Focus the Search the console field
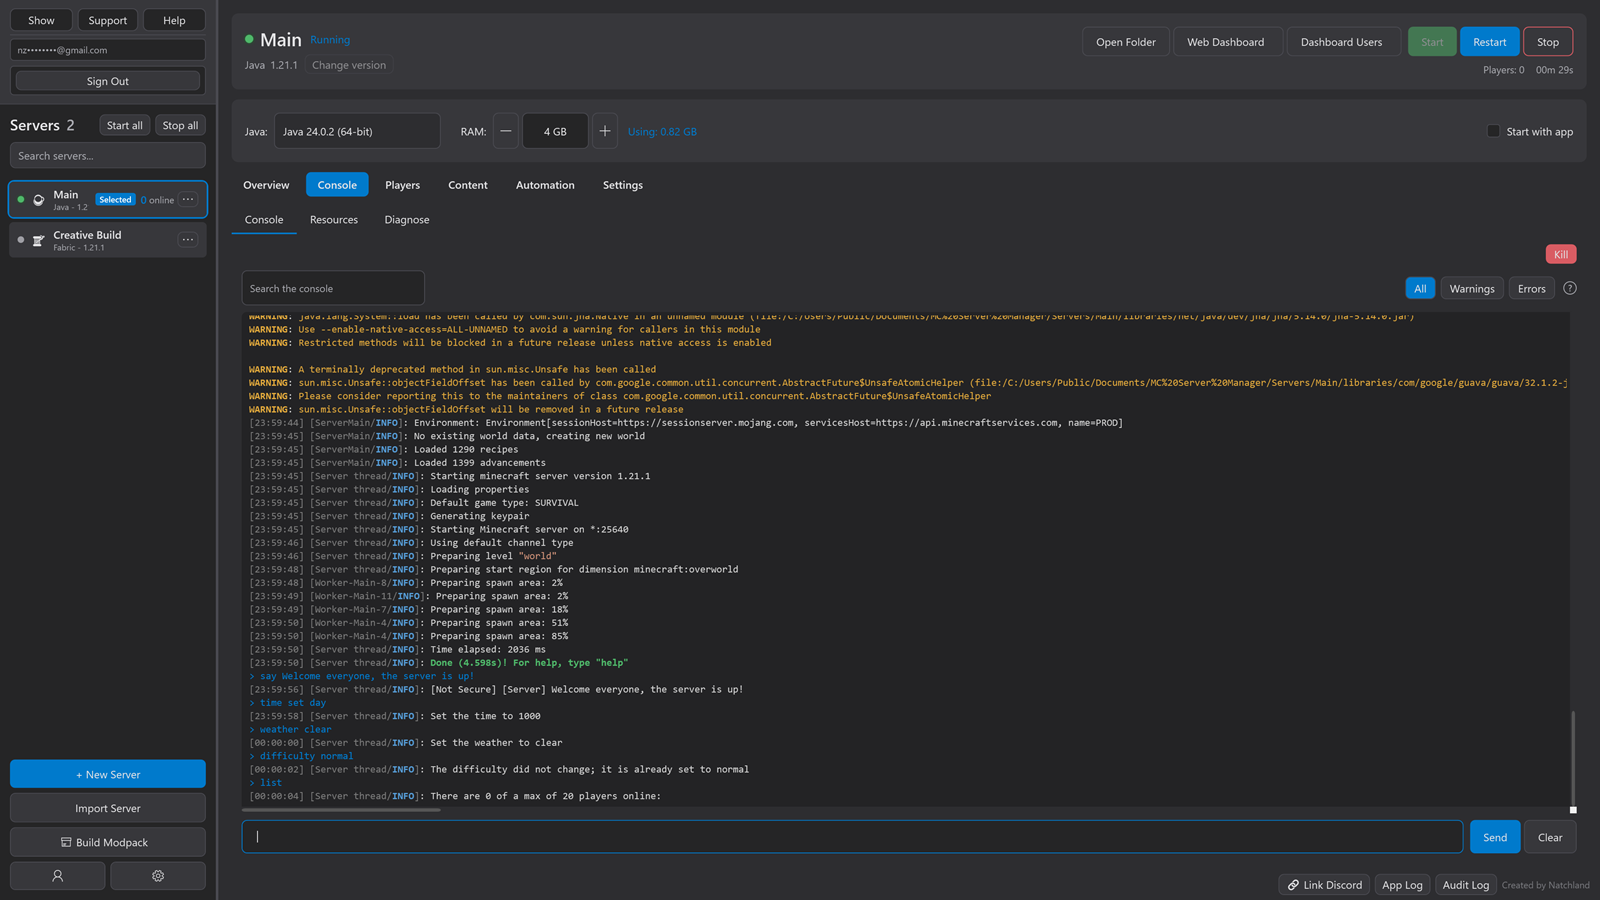The width and height of the screenshot is (1600, 900). click(333, 288)
